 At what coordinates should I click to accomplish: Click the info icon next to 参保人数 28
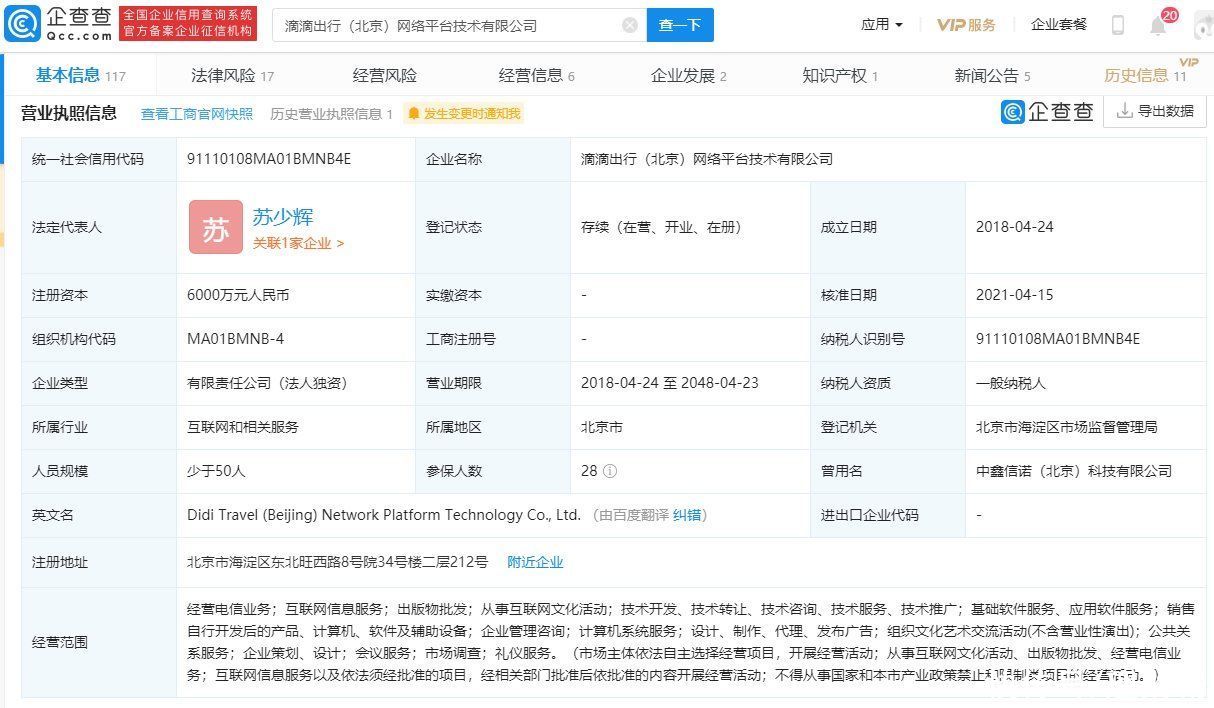pyautogui.click(x=609, y=471)
